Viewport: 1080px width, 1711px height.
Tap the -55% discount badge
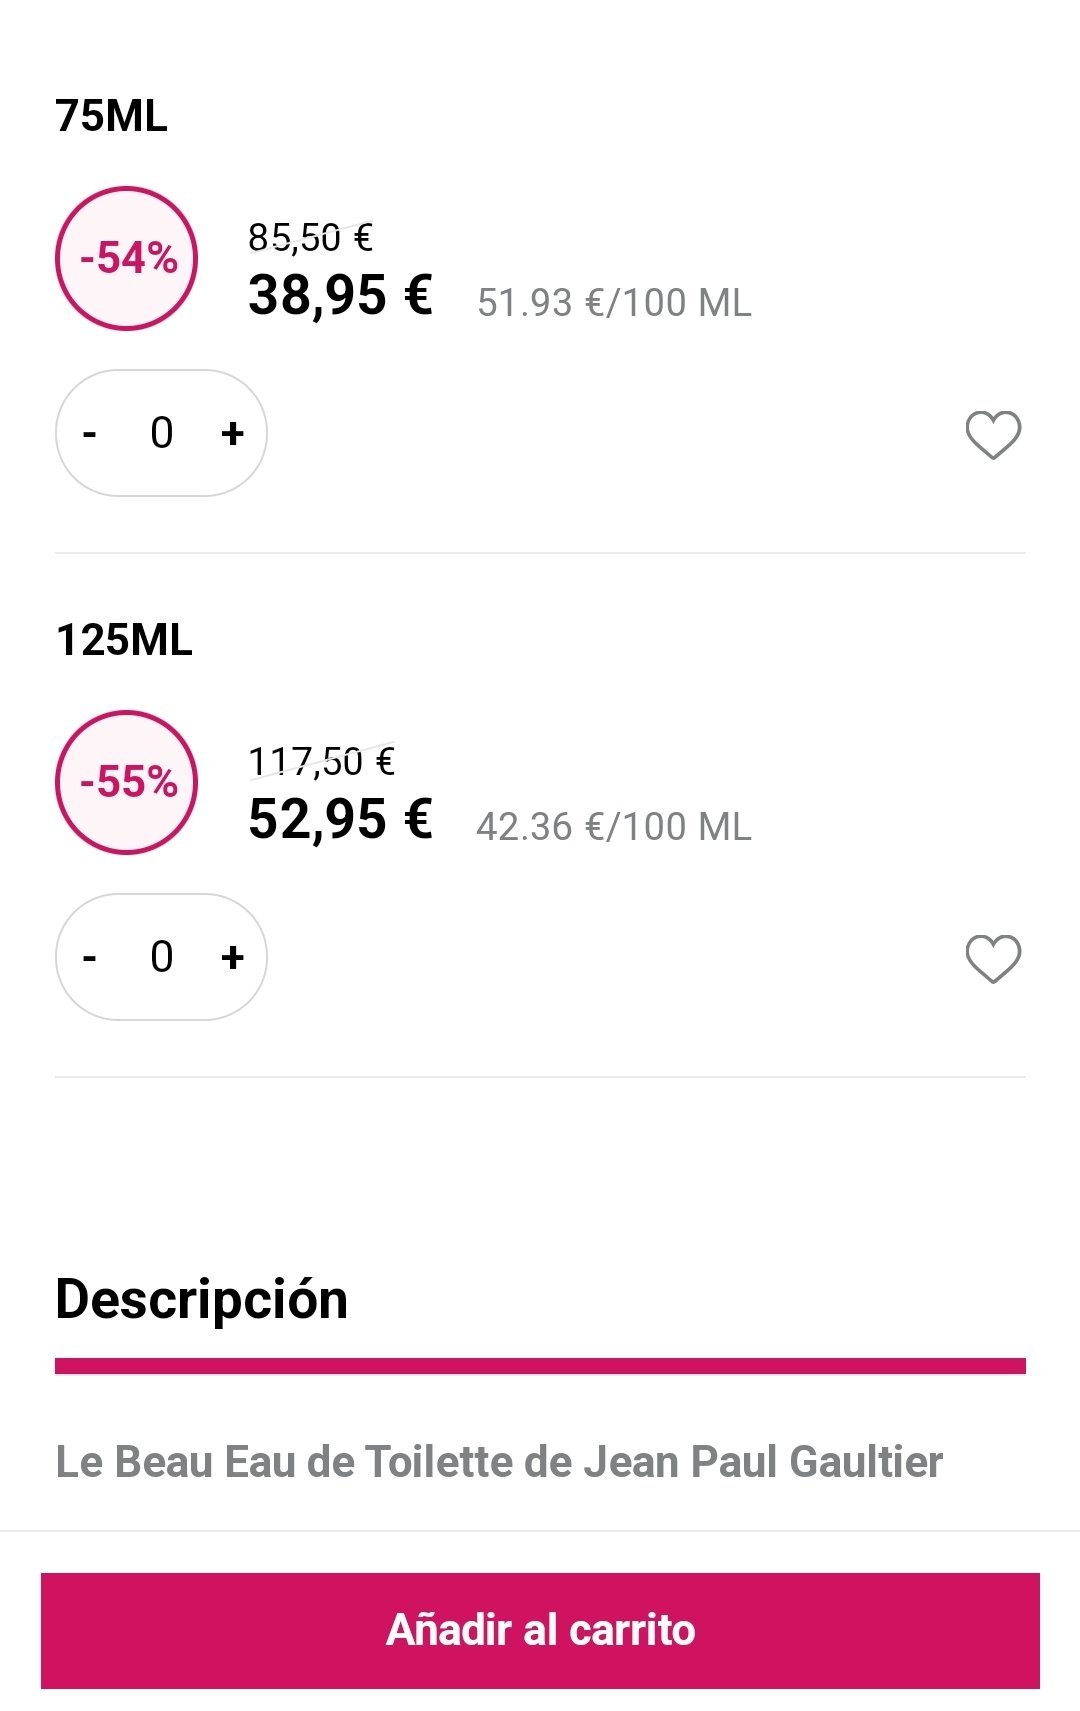pyautogui.click(x=127, y=782)
